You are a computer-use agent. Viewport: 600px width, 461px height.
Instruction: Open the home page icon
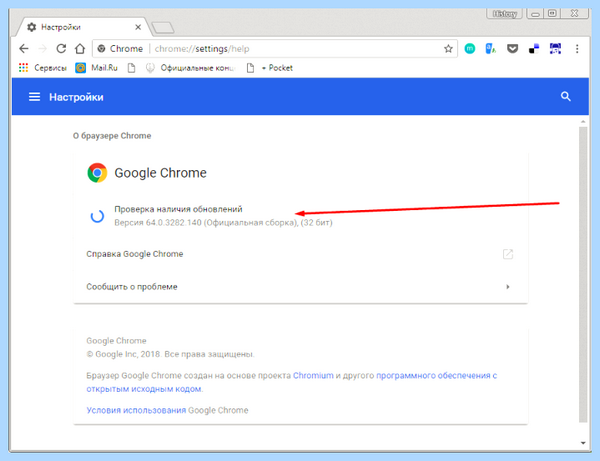pos(80,49)
